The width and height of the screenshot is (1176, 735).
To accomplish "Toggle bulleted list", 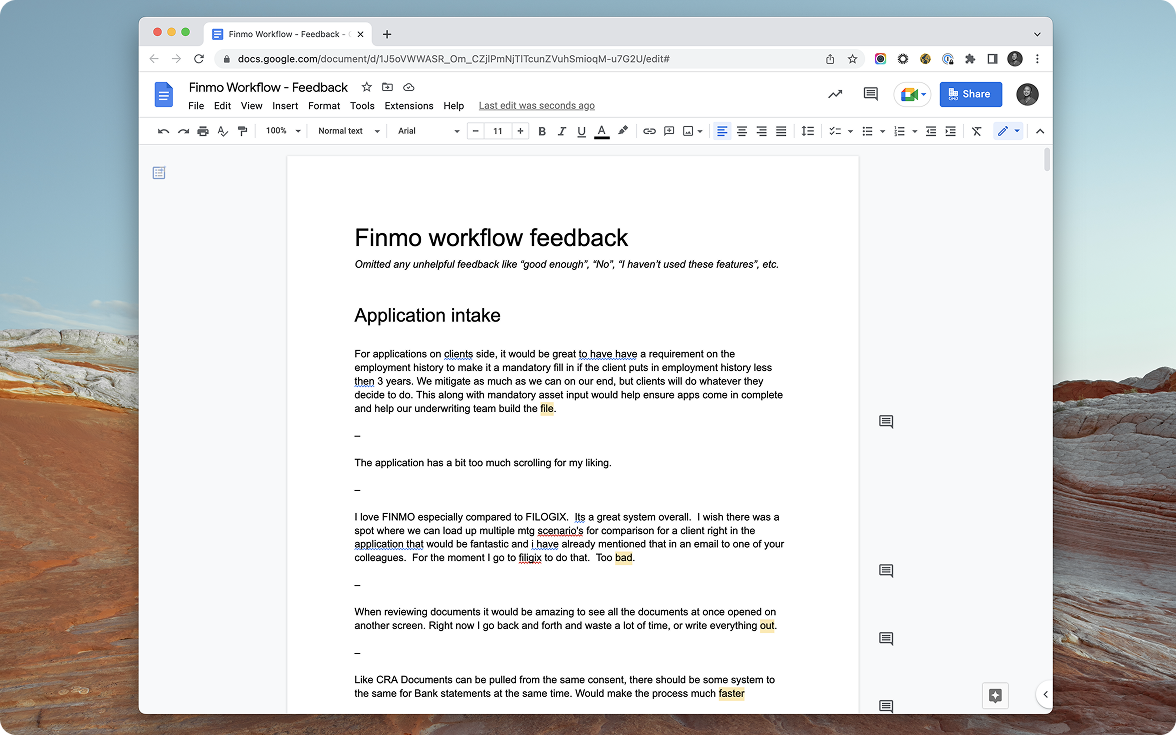I will [x=867, y=131].
